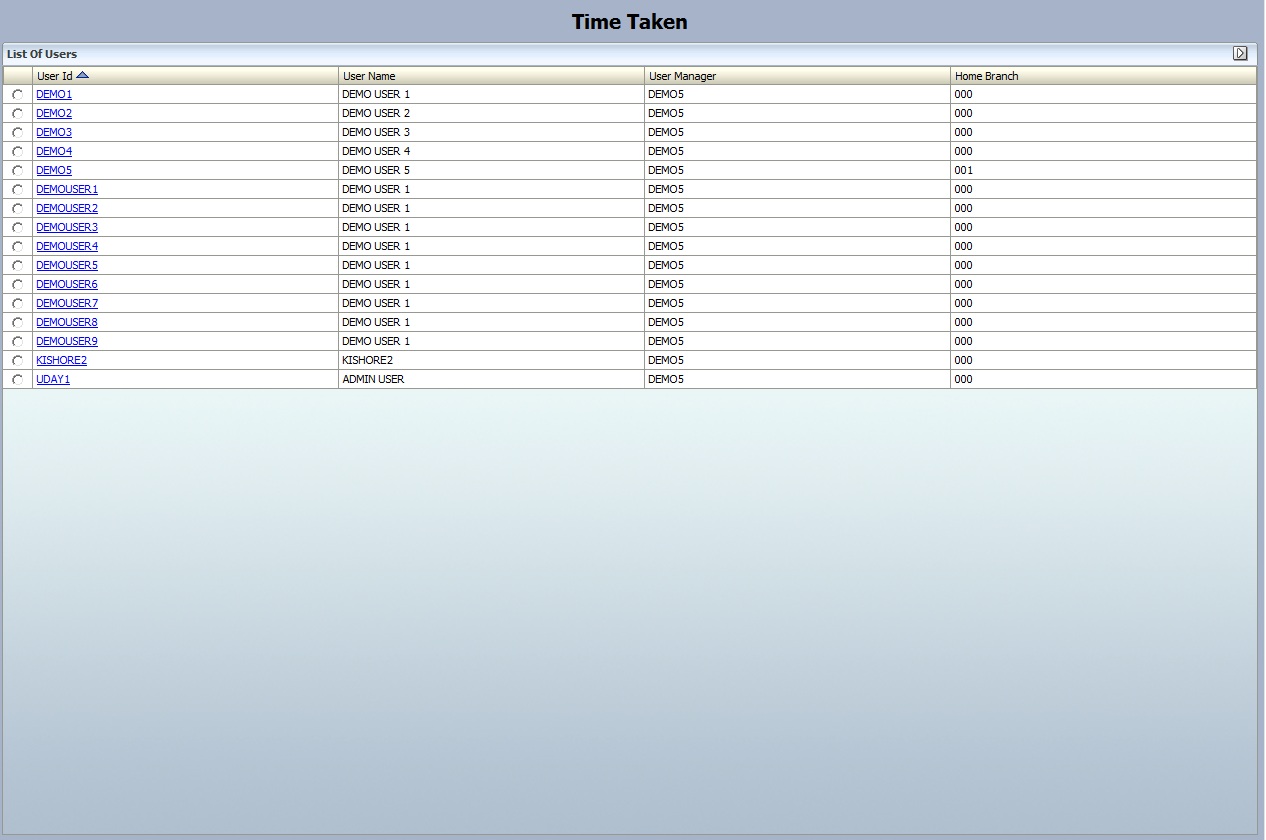Screen dimensions: 1266x840
Task: Pick the UDAY1 row radio button
Action: (18, 380)
